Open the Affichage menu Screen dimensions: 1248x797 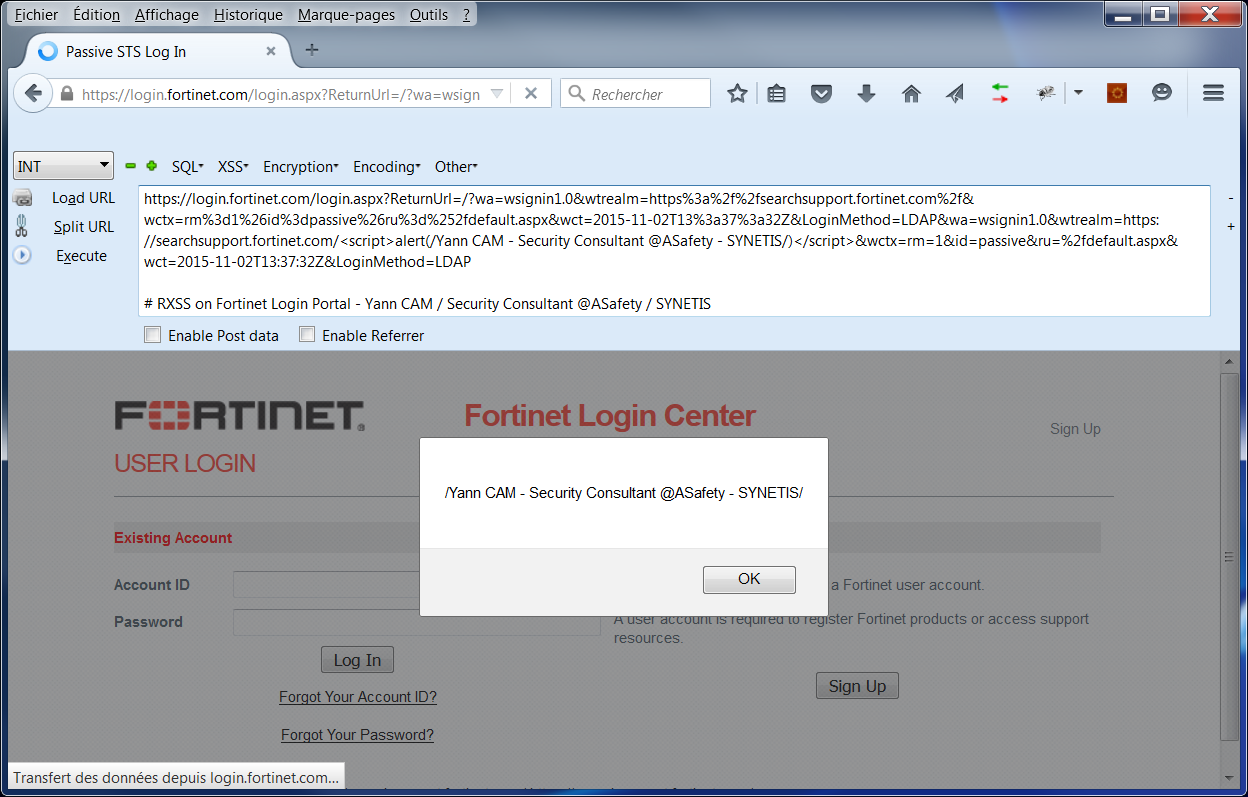(167, 15)
